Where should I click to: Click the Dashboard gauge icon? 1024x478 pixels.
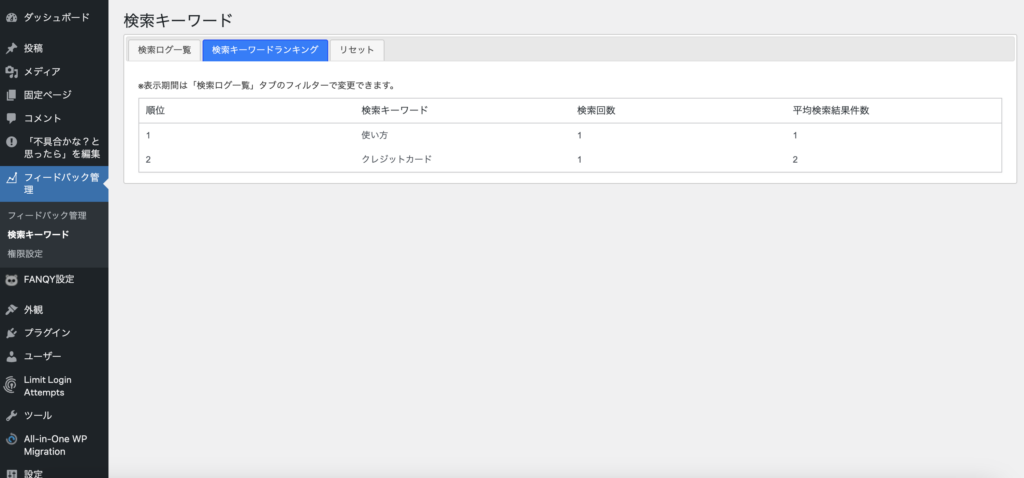point(11,18)
